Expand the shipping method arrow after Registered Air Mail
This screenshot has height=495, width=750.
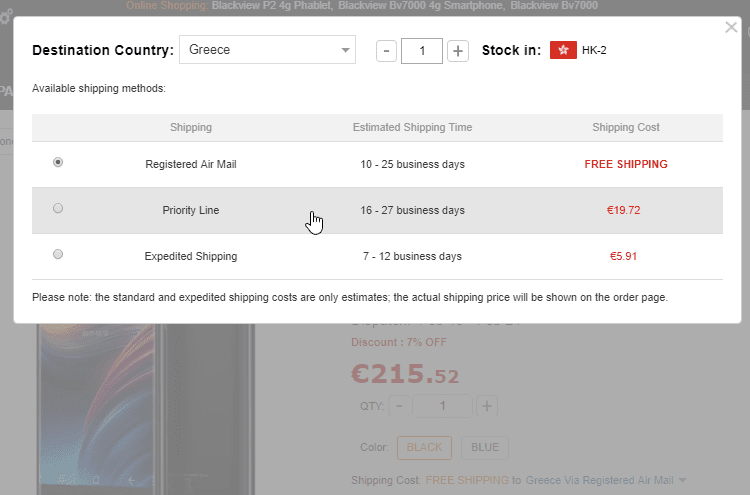[682, 481]
